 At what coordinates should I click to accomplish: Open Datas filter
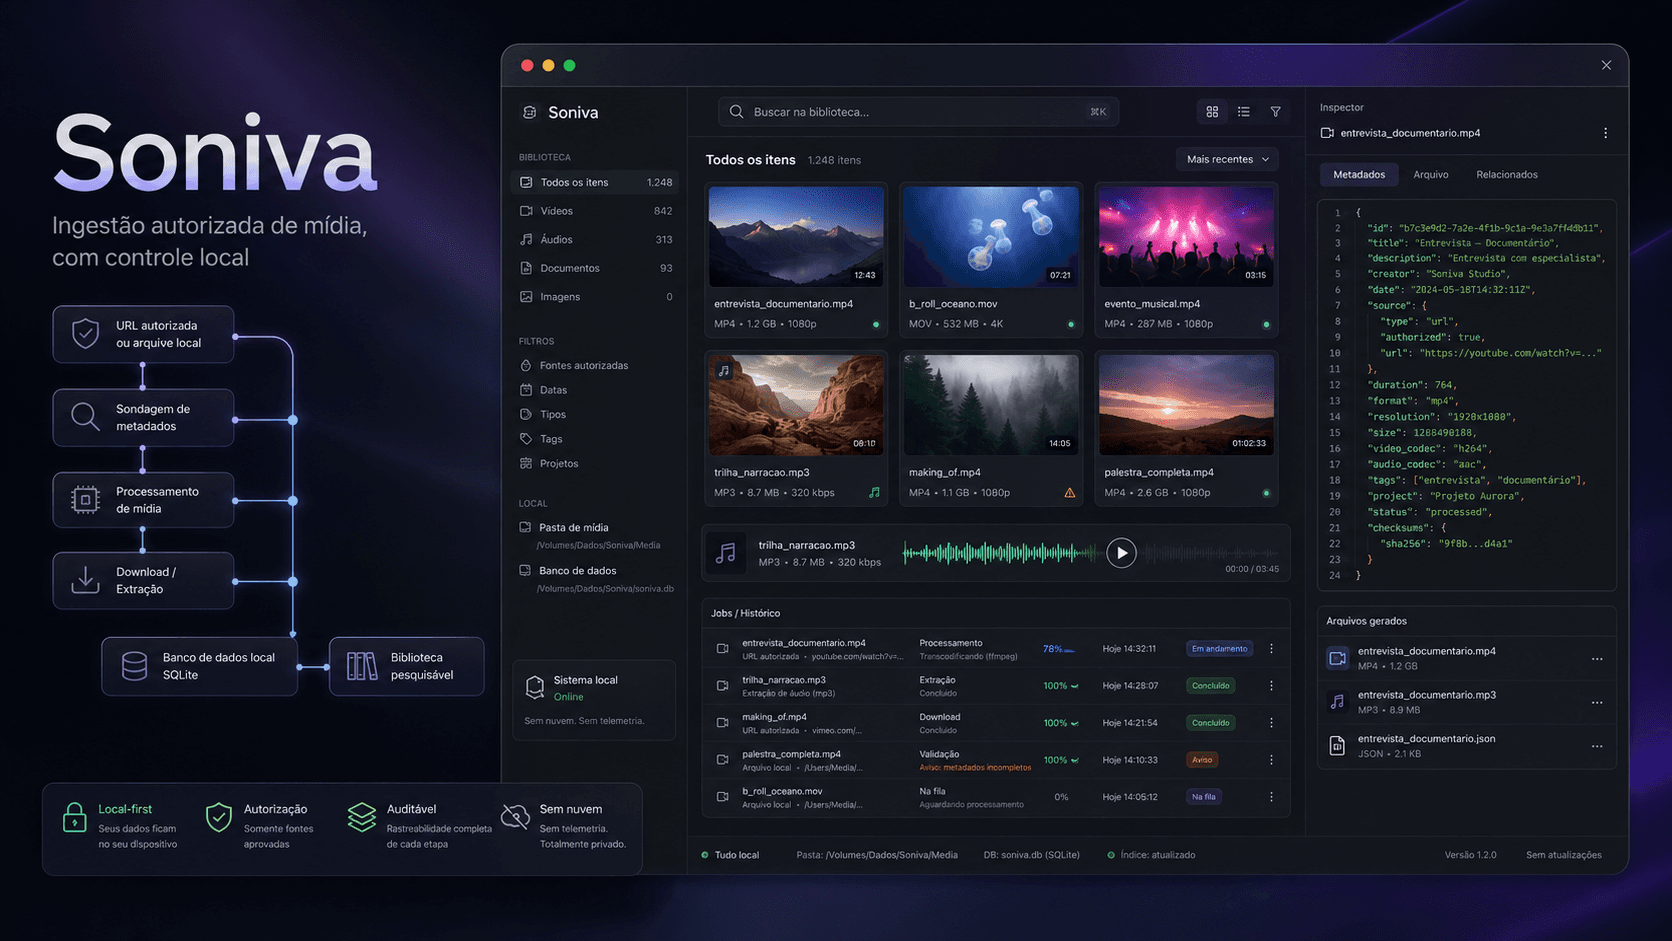tap(543, 390)
